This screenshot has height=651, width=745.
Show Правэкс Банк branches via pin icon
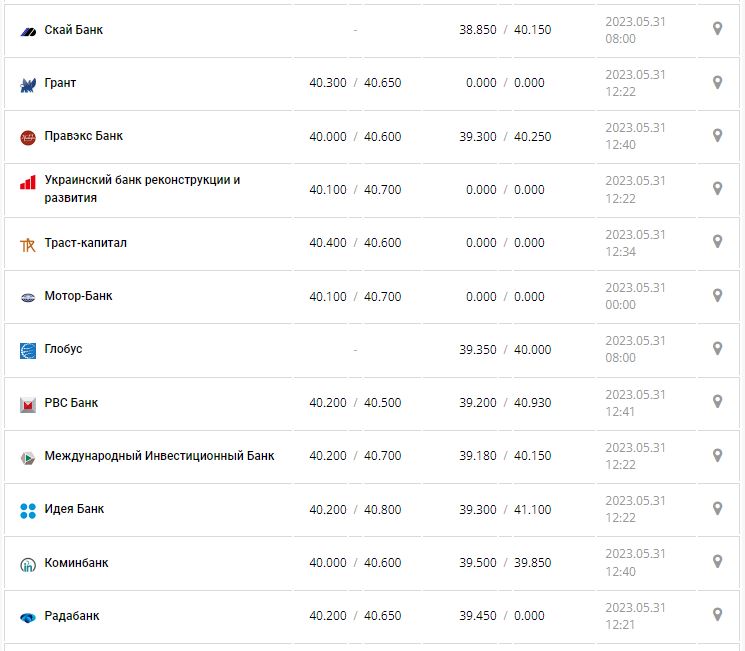[x=717, y=135]
